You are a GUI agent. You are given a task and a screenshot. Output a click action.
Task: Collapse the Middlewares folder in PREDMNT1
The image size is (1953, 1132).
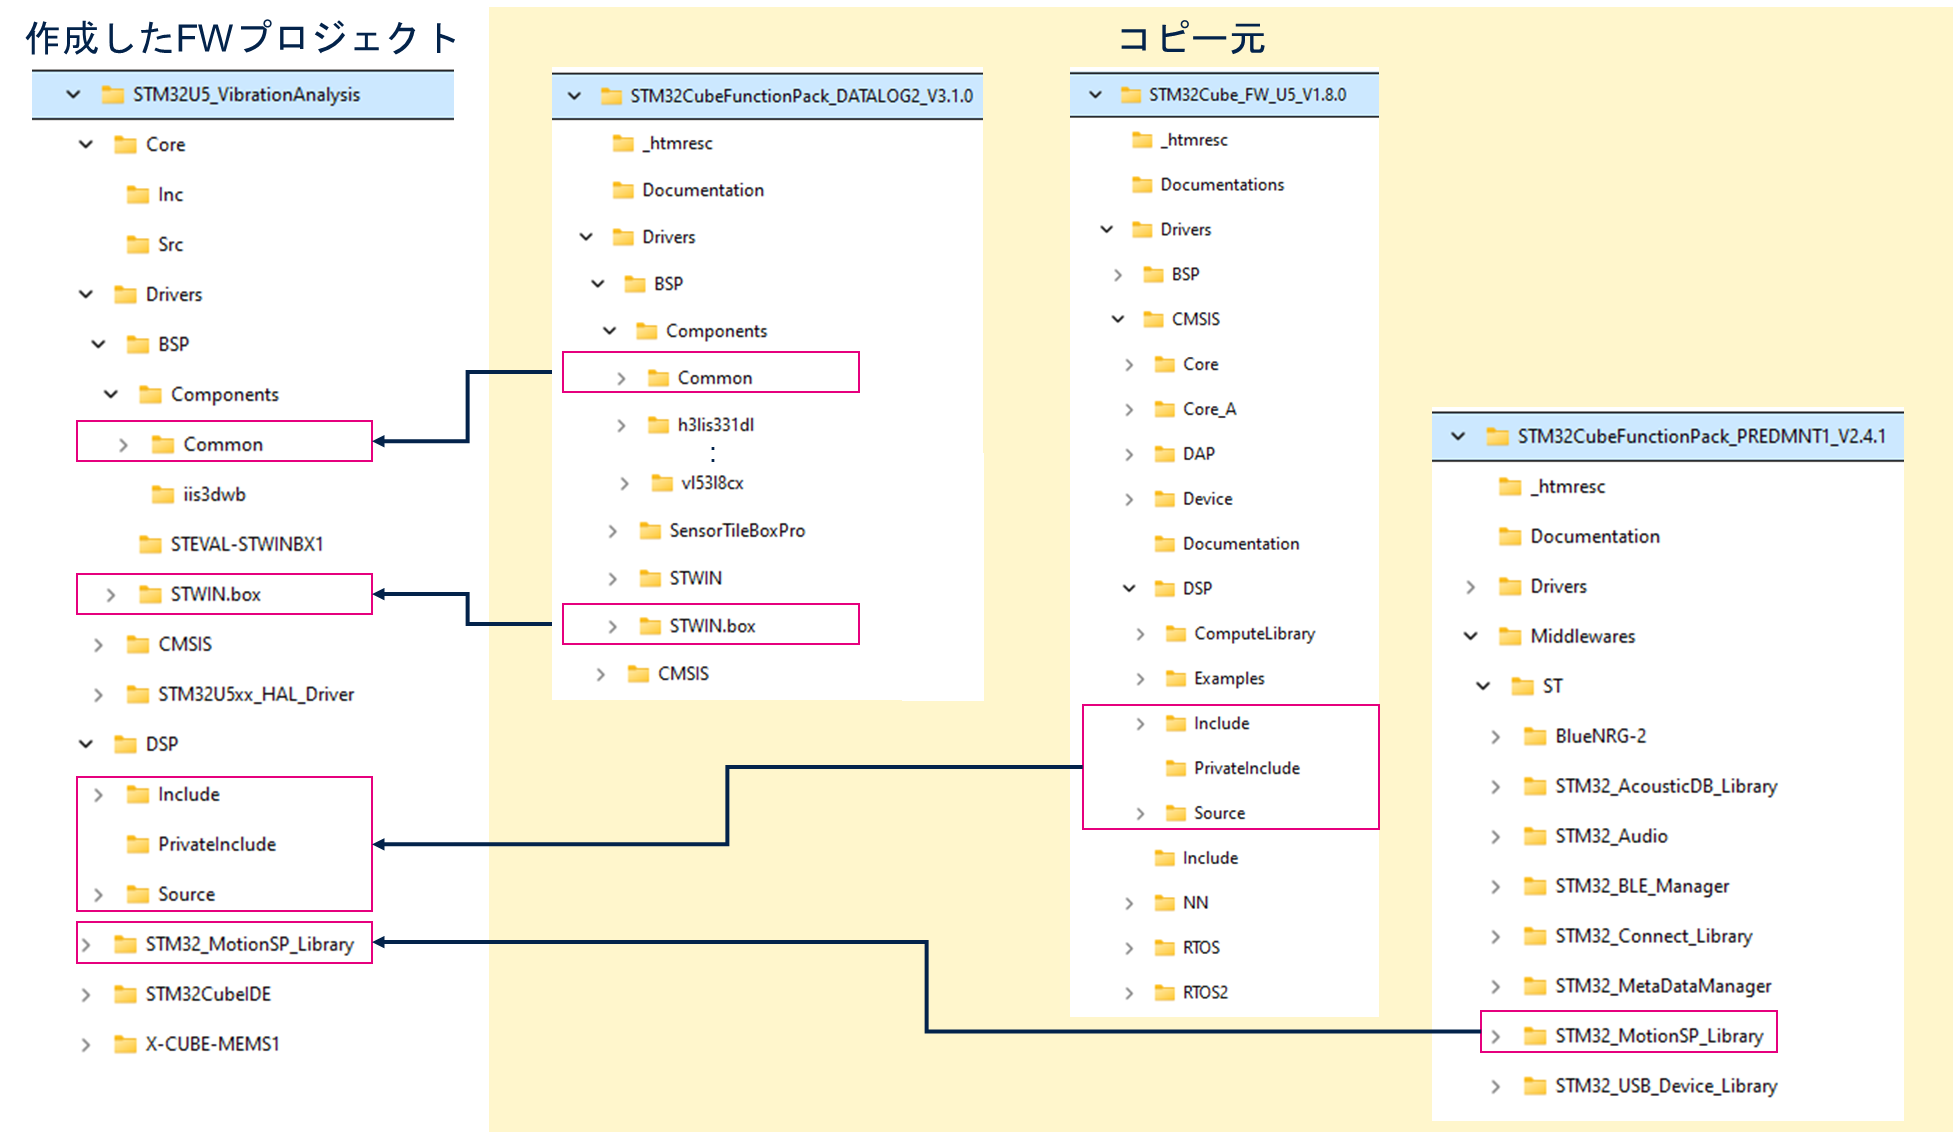(1470, 636)
